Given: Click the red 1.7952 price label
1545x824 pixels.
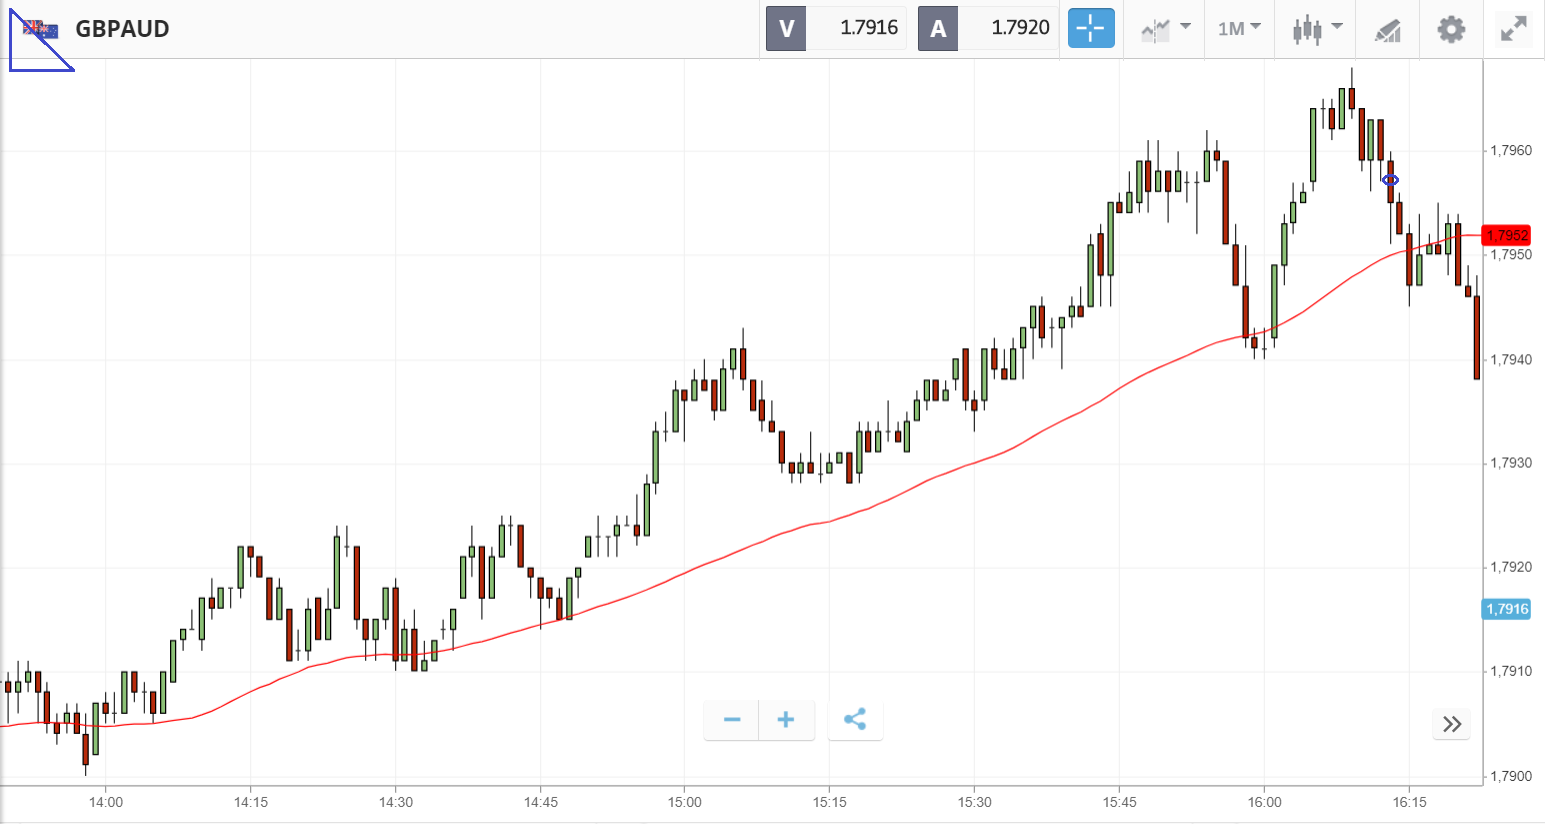Looking at the screenshot, I should click(x=1506, y=235).
